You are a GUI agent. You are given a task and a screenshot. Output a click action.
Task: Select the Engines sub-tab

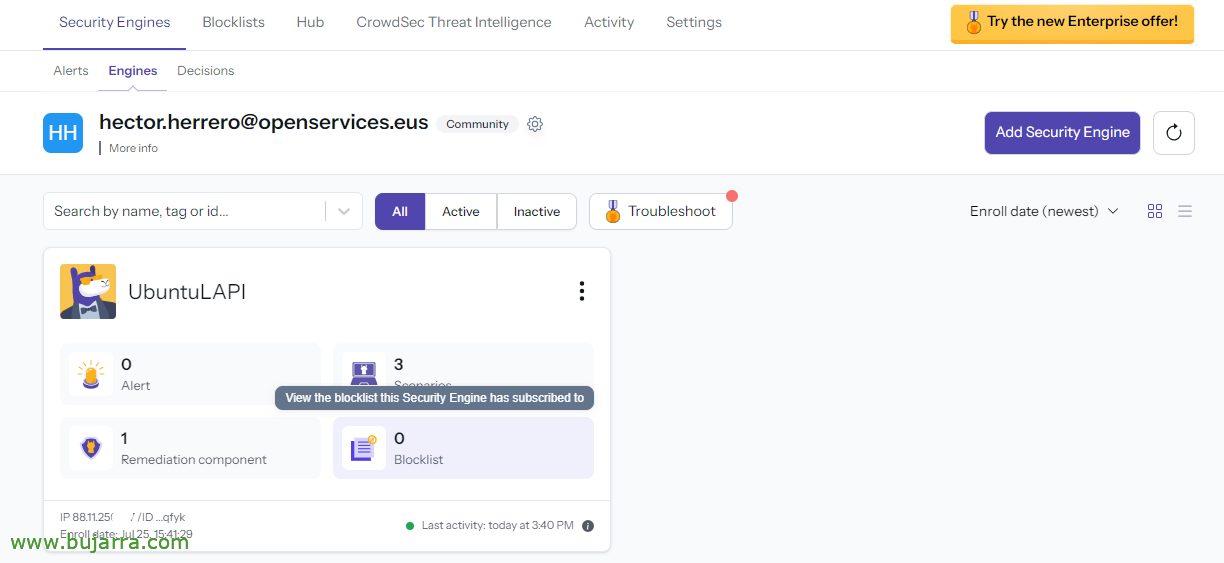coord(133,71)
